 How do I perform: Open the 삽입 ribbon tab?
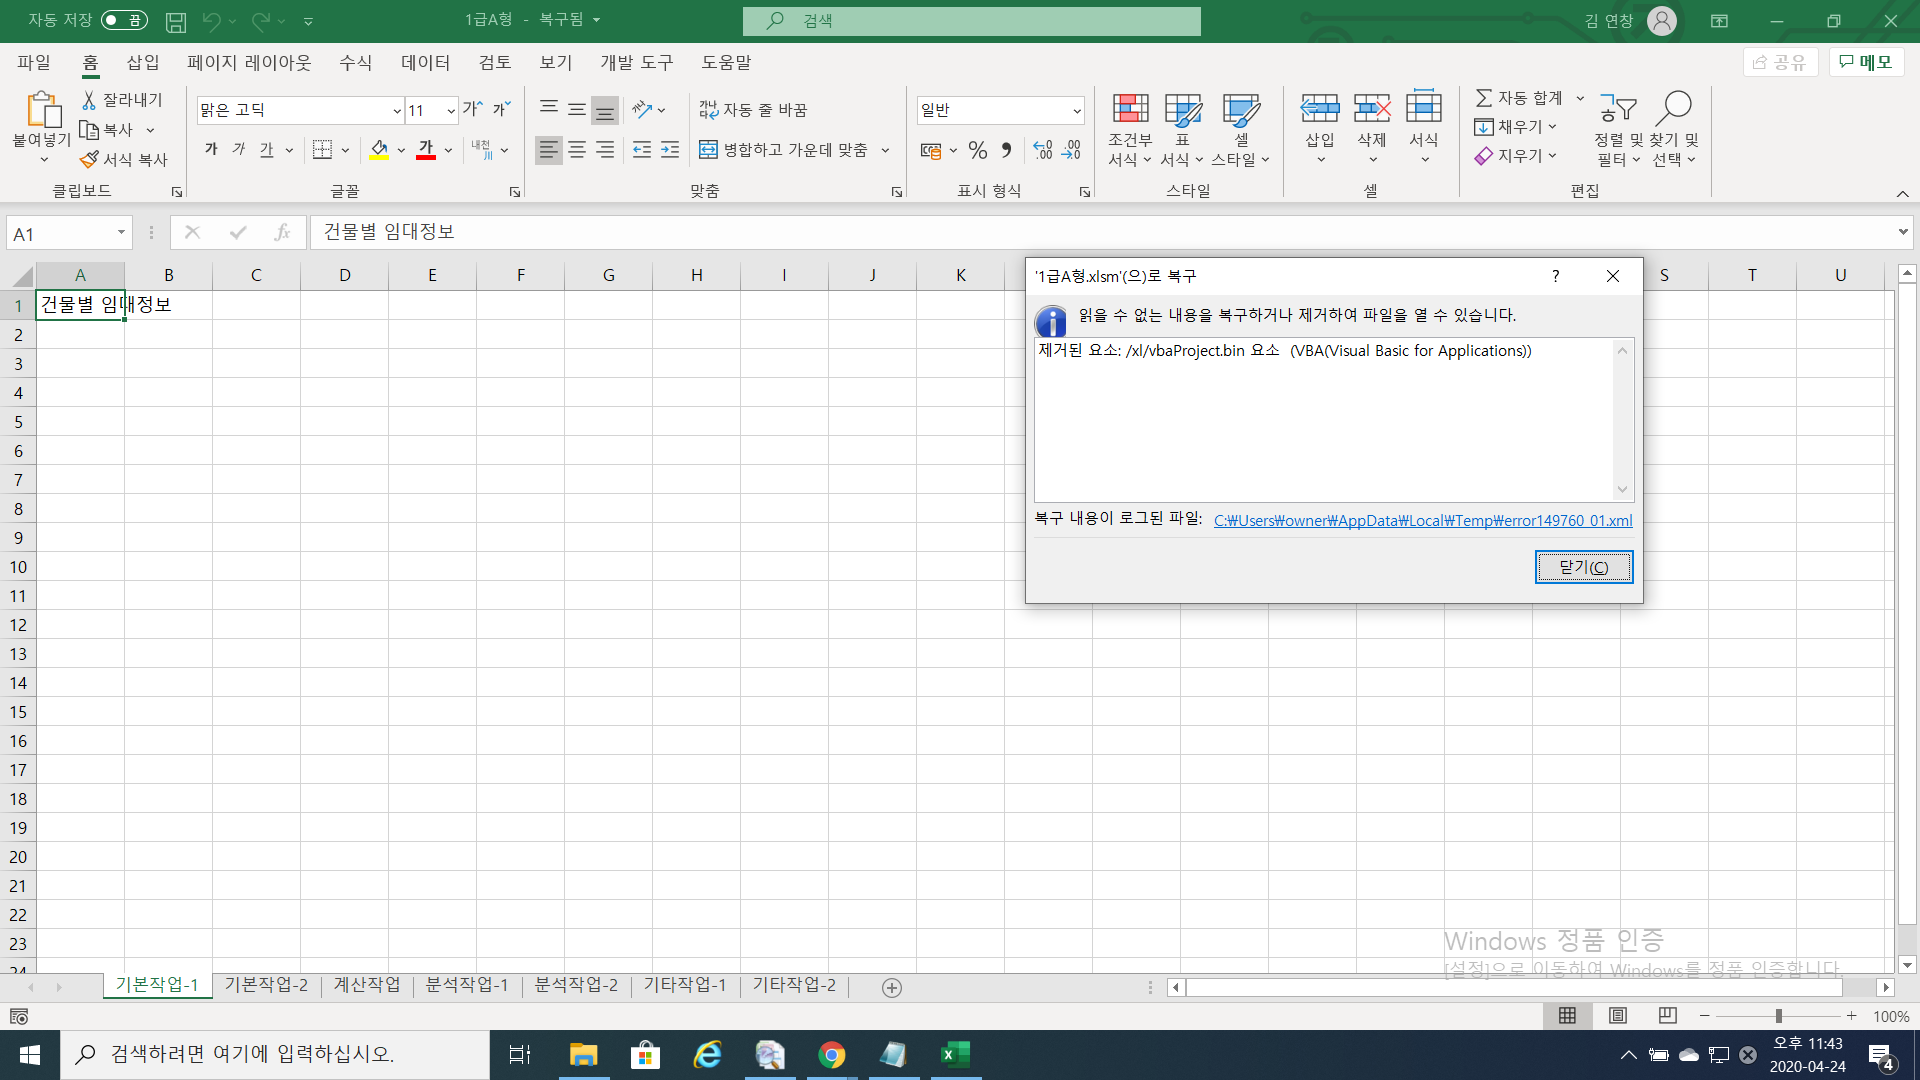coord(143,62)
